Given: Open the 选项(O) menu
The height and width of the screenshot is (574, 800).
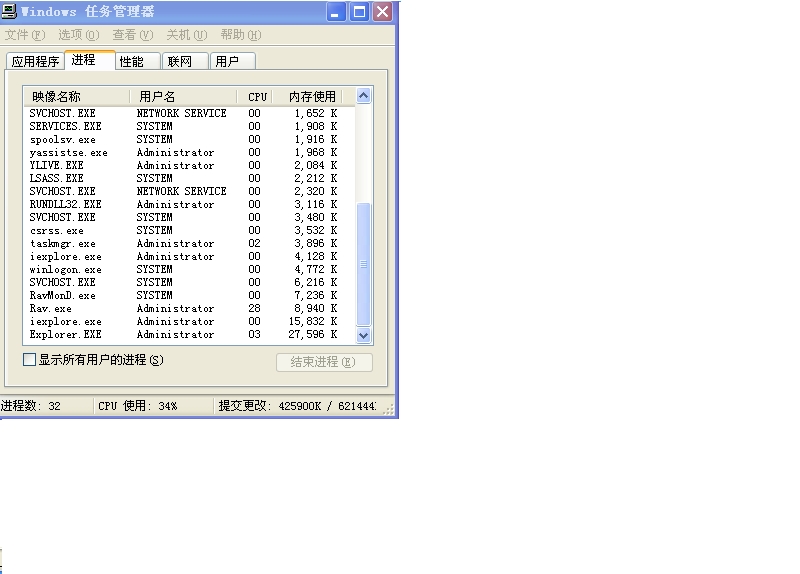Looking at the screenshot, I should pos(79,35).
